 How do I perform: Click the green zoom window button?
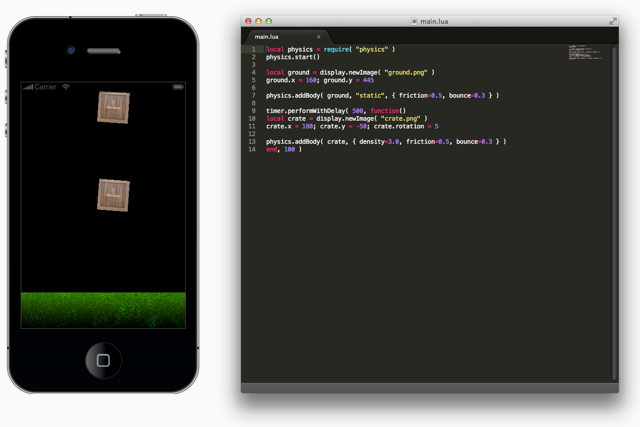(269, 21)
